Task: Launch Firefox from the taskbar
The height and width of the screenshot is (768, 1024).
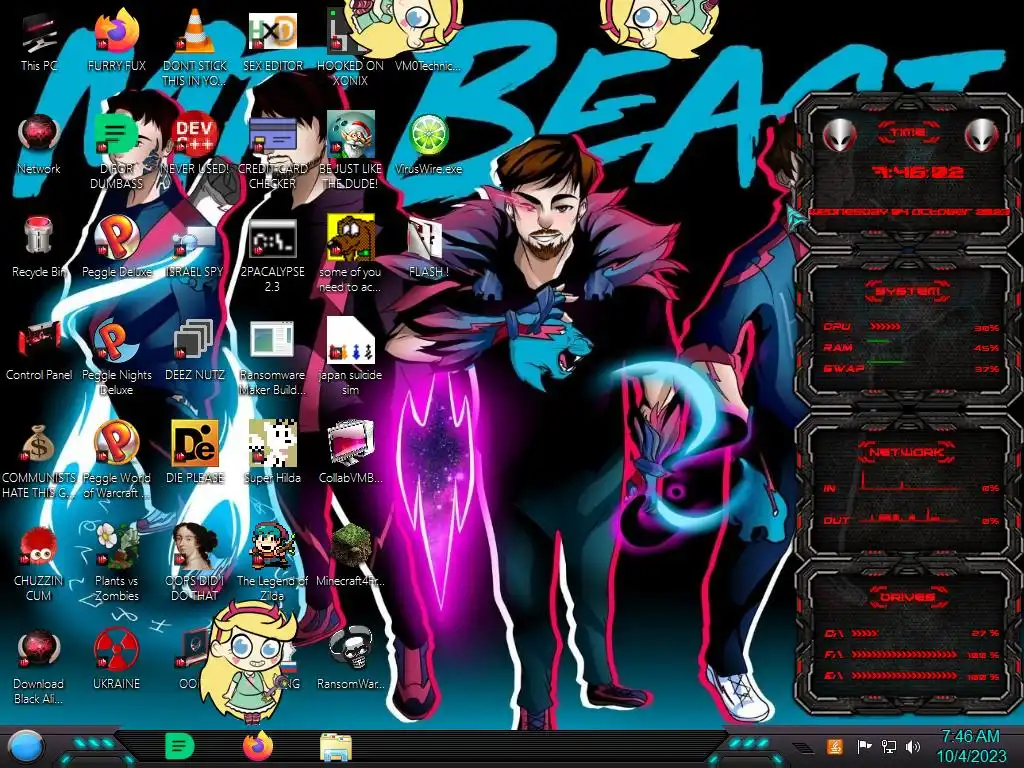Action: (x=258, y=746)
